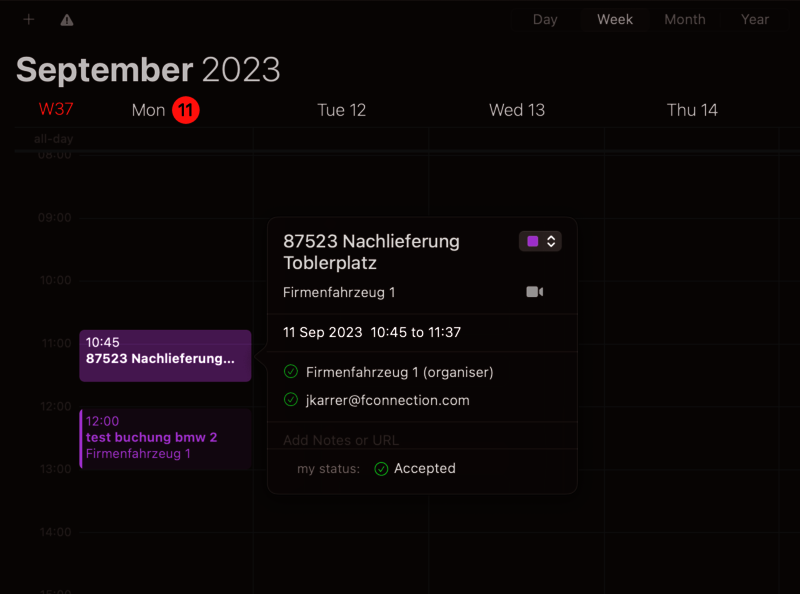Screen dimensions: 800x594
Task: Click the Thu 14 column header
Action: click(692, 110)
